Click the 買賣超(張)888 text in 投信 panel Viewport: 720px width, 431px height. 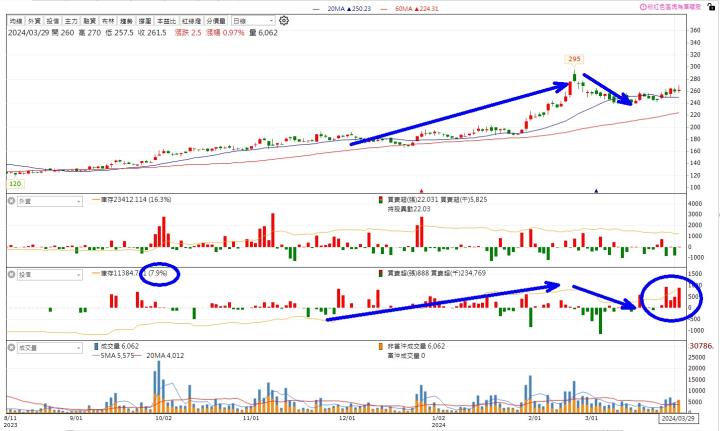pyautogui.click(x=408, y=273)
